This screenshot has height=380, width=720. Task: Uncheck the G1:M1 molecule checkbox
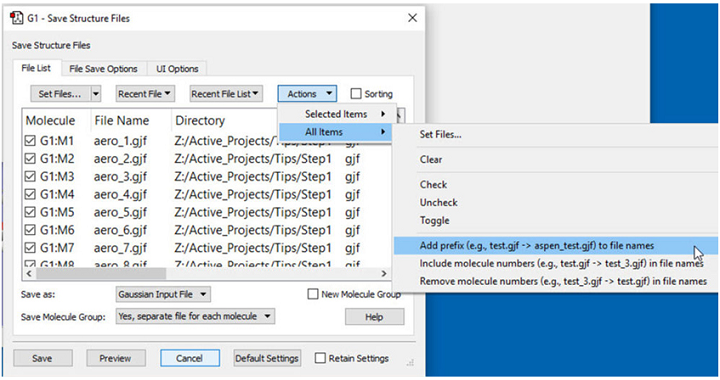pyautogui.click(x=30, y=140)
